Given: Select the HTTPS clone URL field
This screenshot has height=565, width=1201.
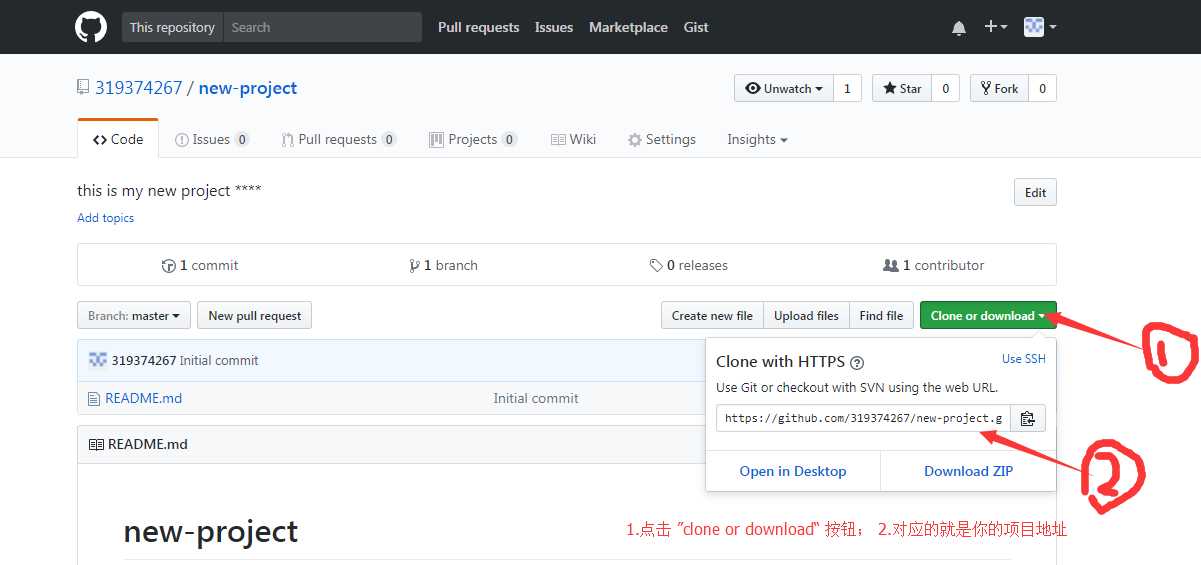Looking at the screenshot, I should 863,418.
